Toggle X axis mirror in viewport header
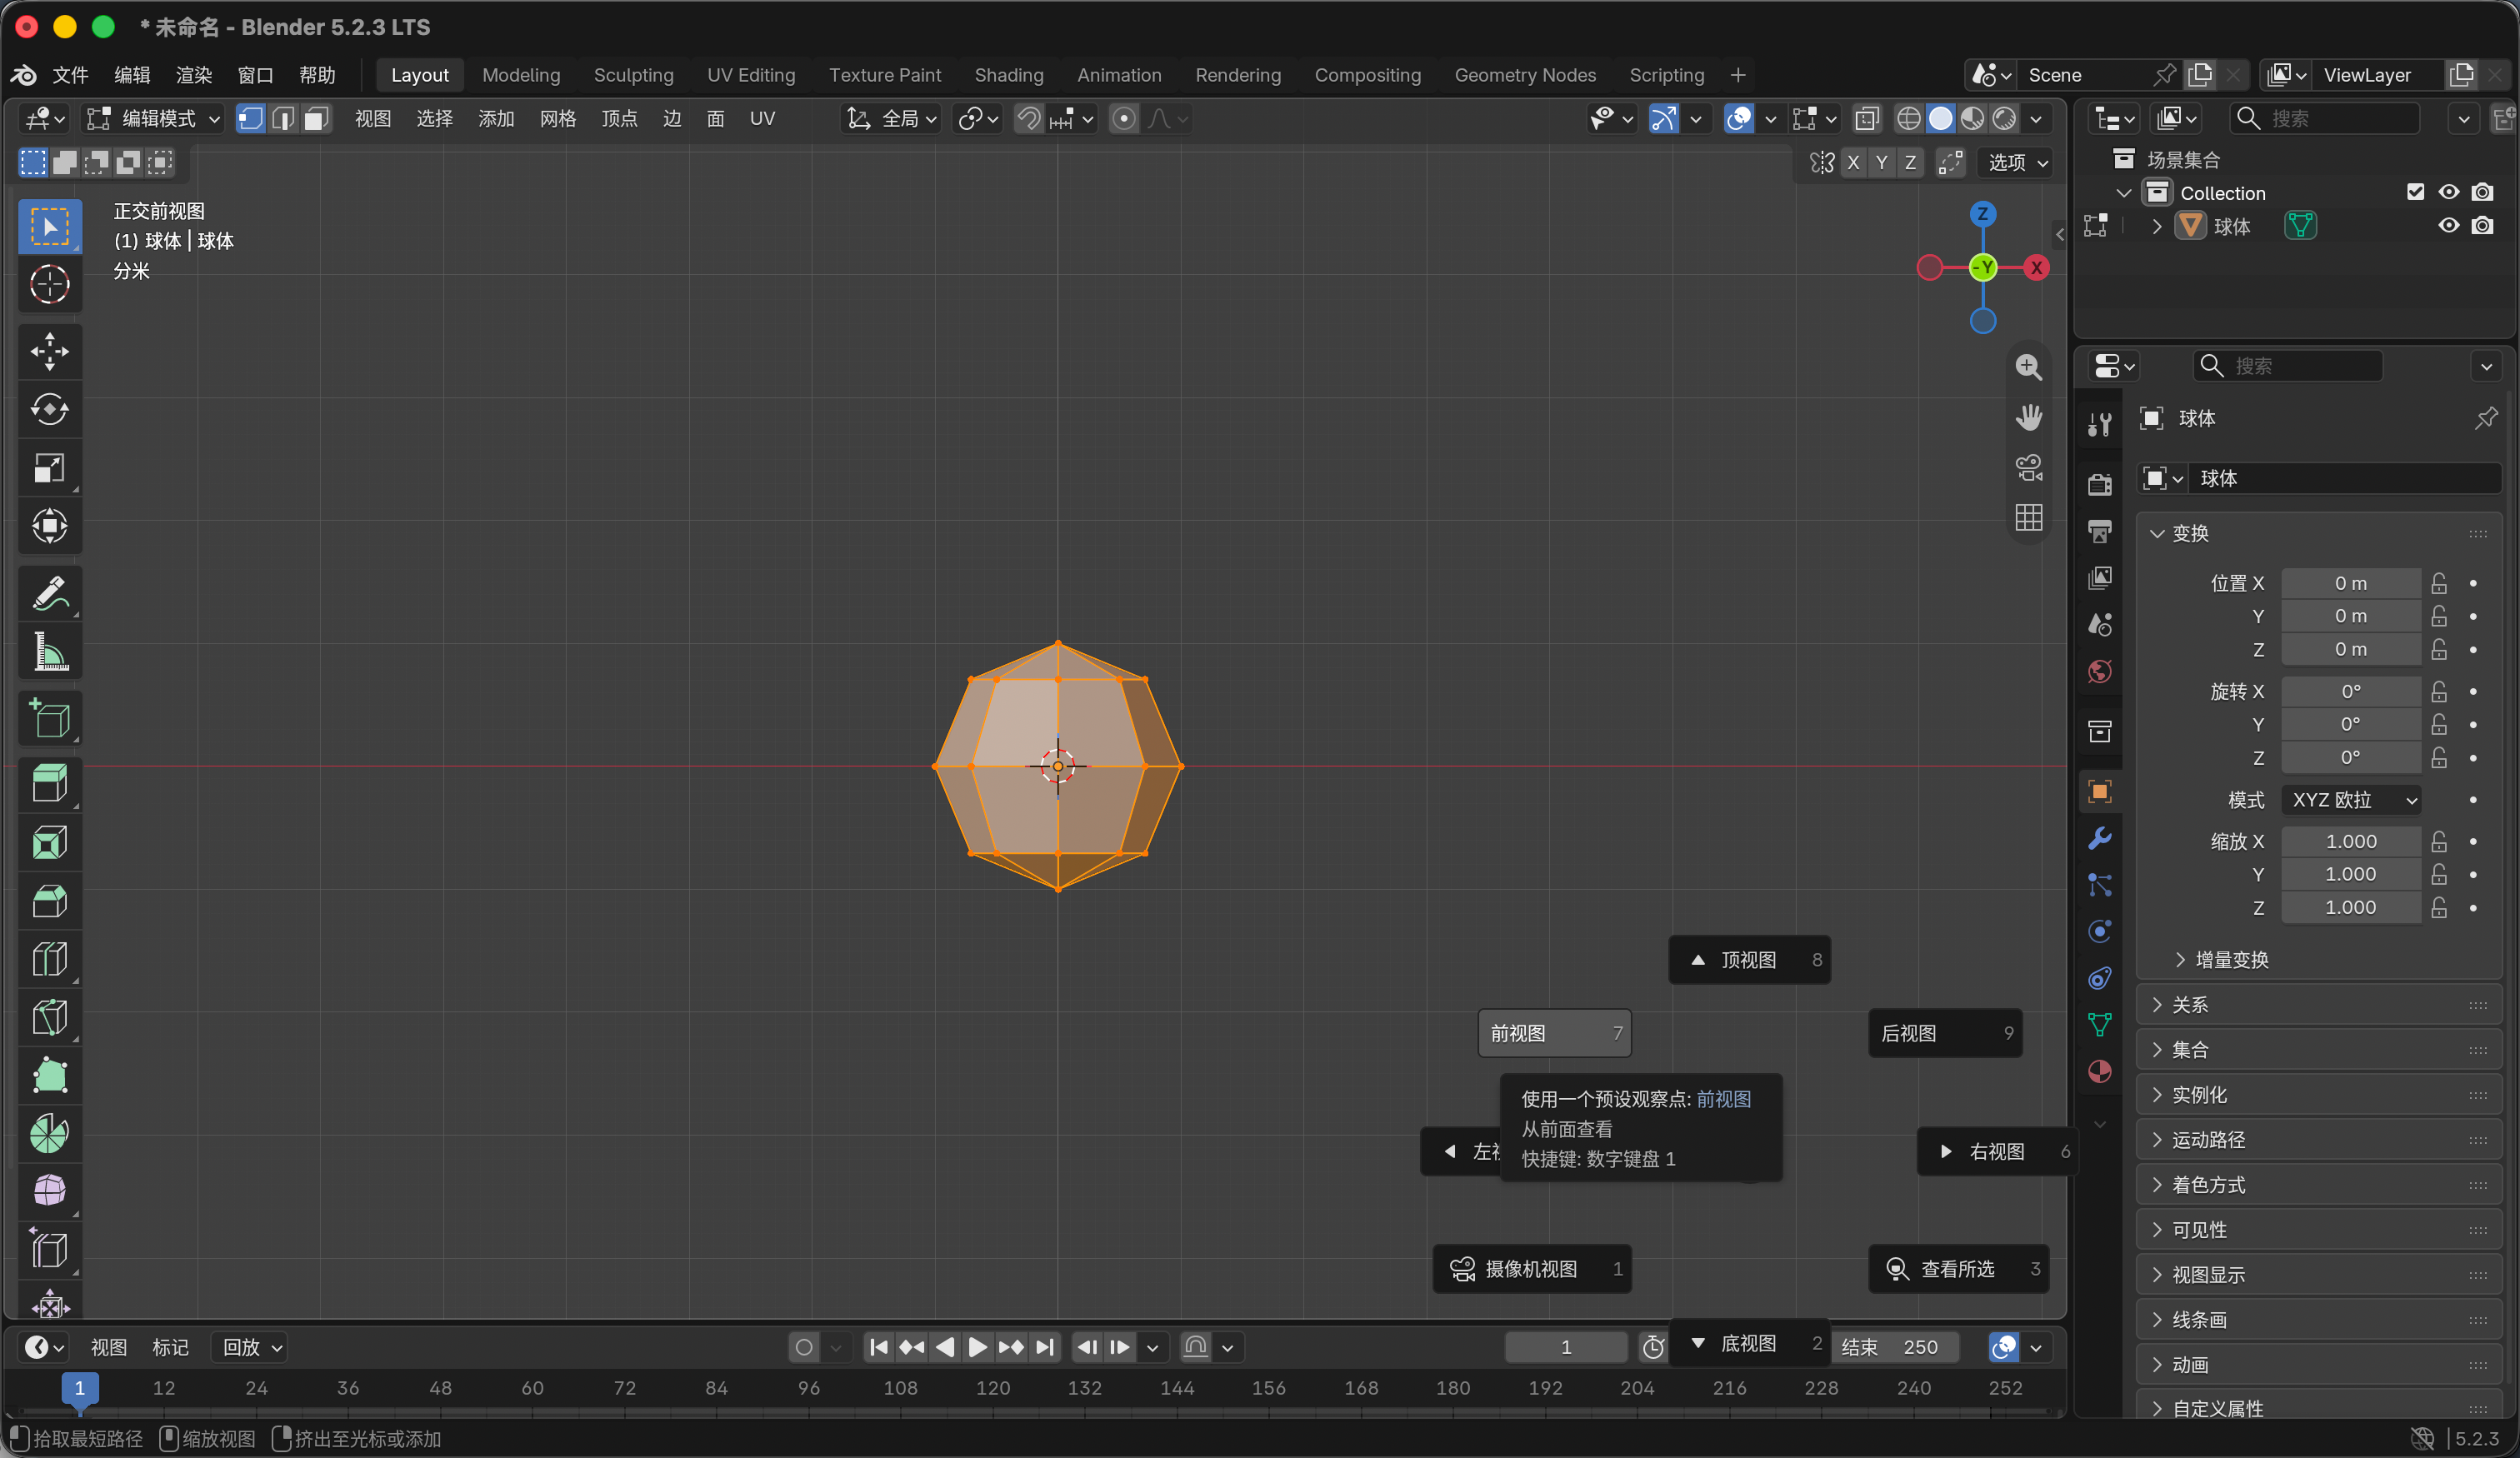 pos(1853,162)
